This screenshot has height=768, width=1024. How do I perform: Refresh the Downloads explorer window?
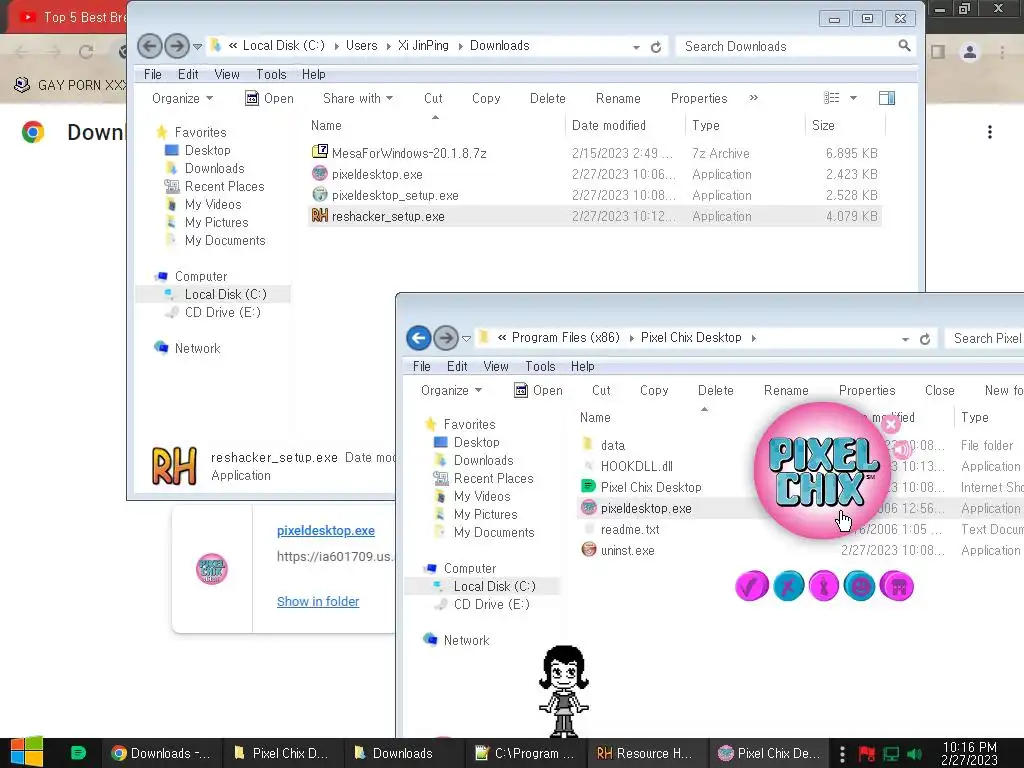(656, 47)
